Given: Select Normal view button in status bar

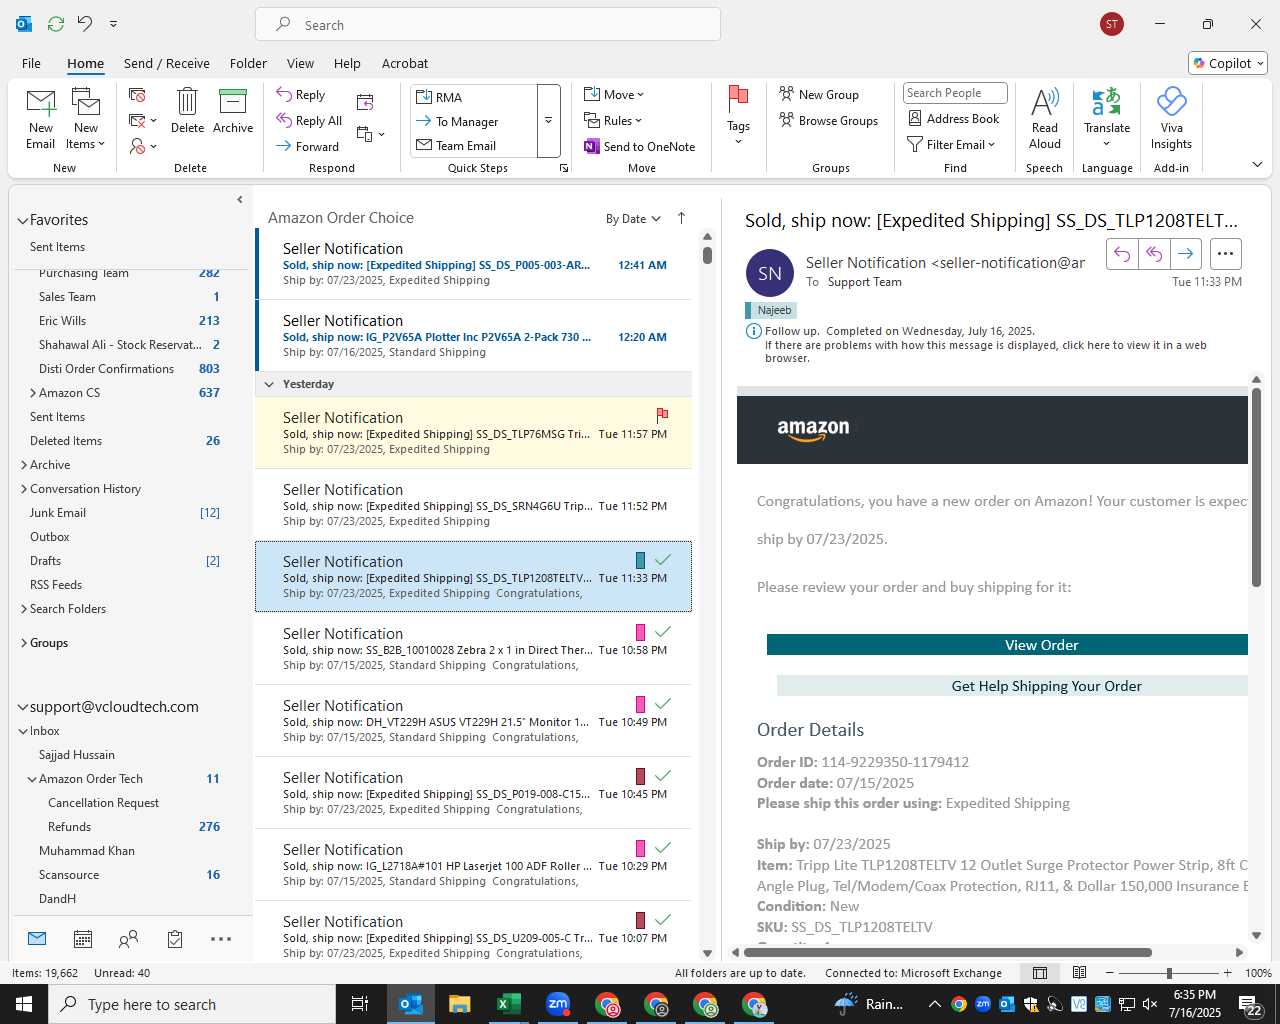Looking at the screenshot, I should [x=1040, y=973].
